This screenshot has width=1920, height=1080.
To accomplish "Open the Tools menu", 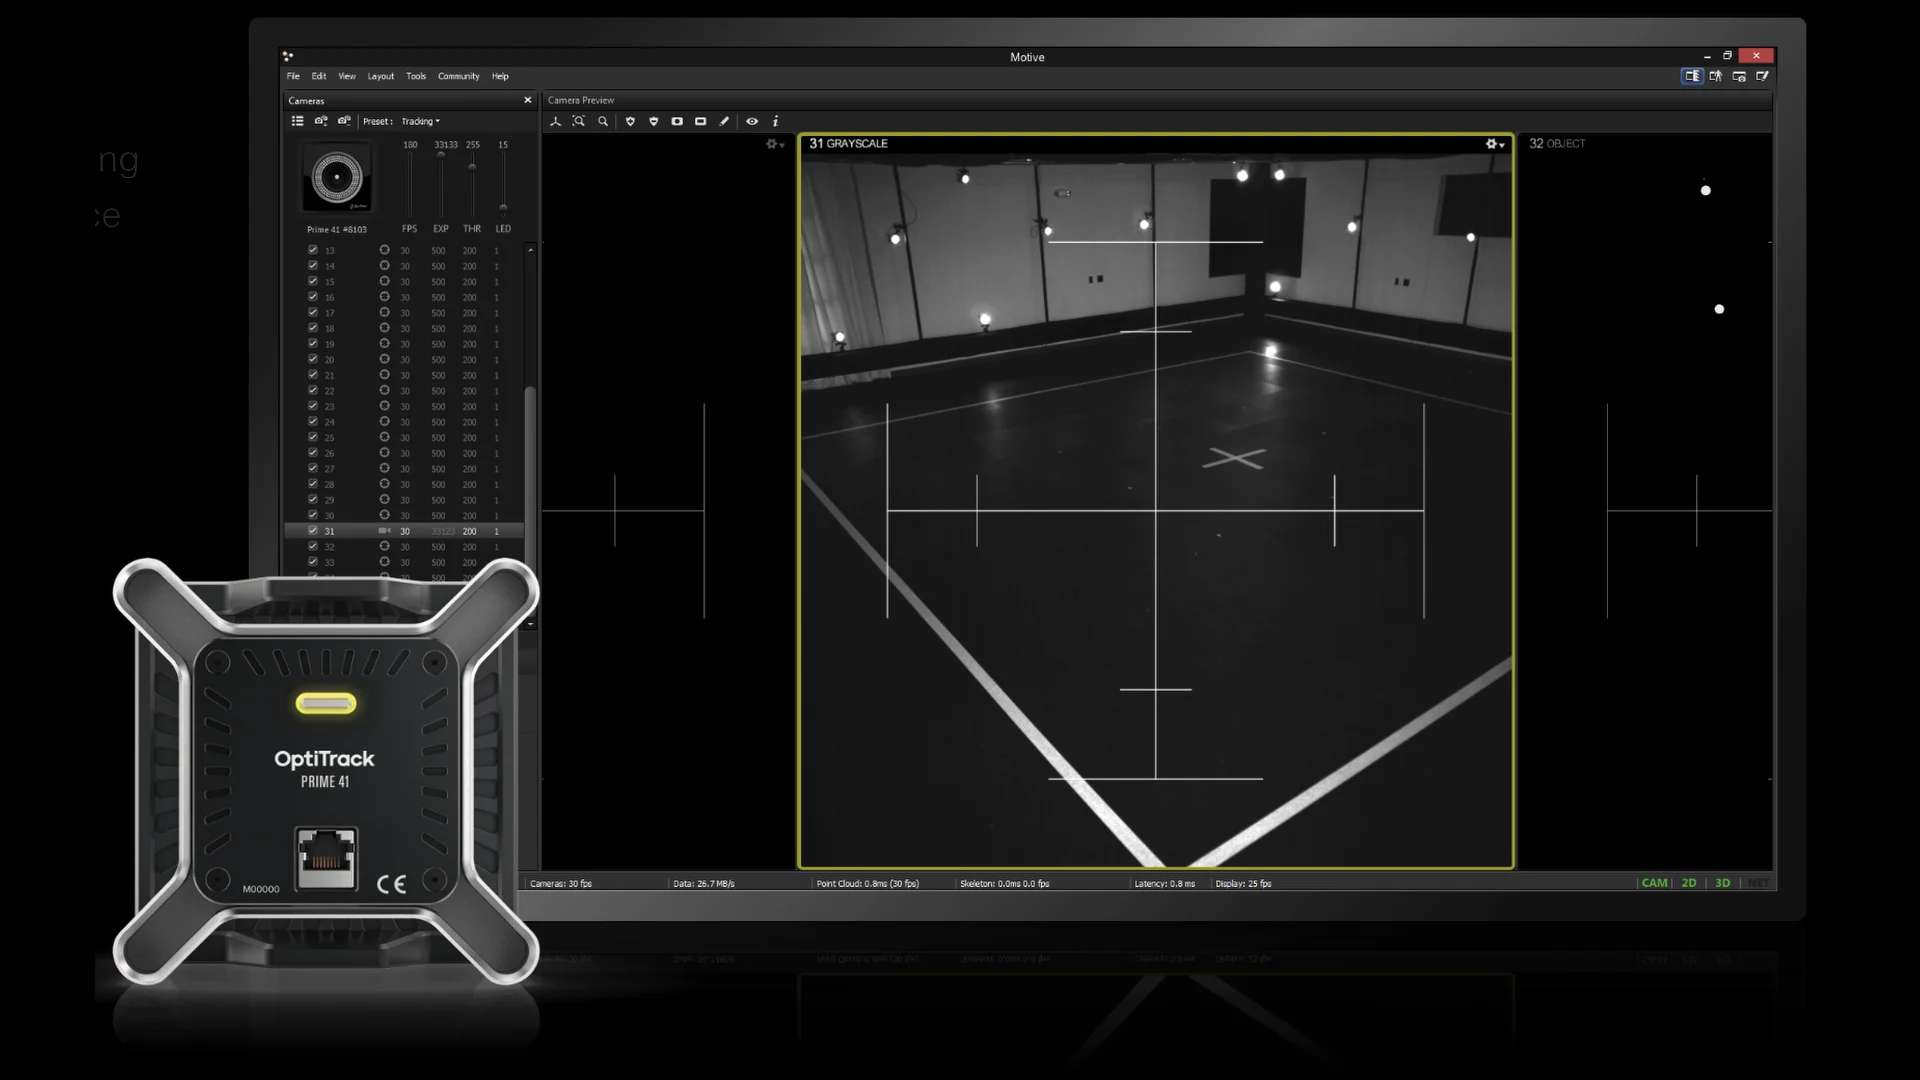I will pyautogui.click(x=415, y=76).
